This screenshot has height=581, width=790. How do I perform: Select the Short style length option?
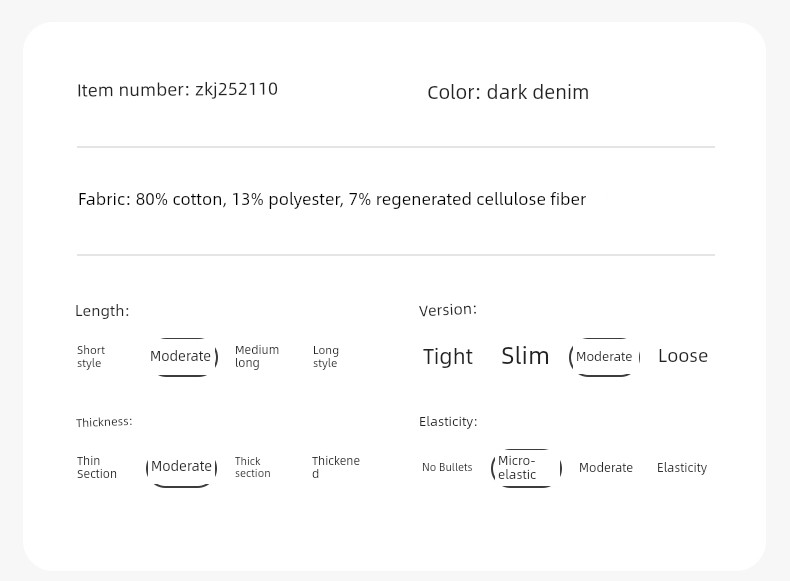(91, 356)
